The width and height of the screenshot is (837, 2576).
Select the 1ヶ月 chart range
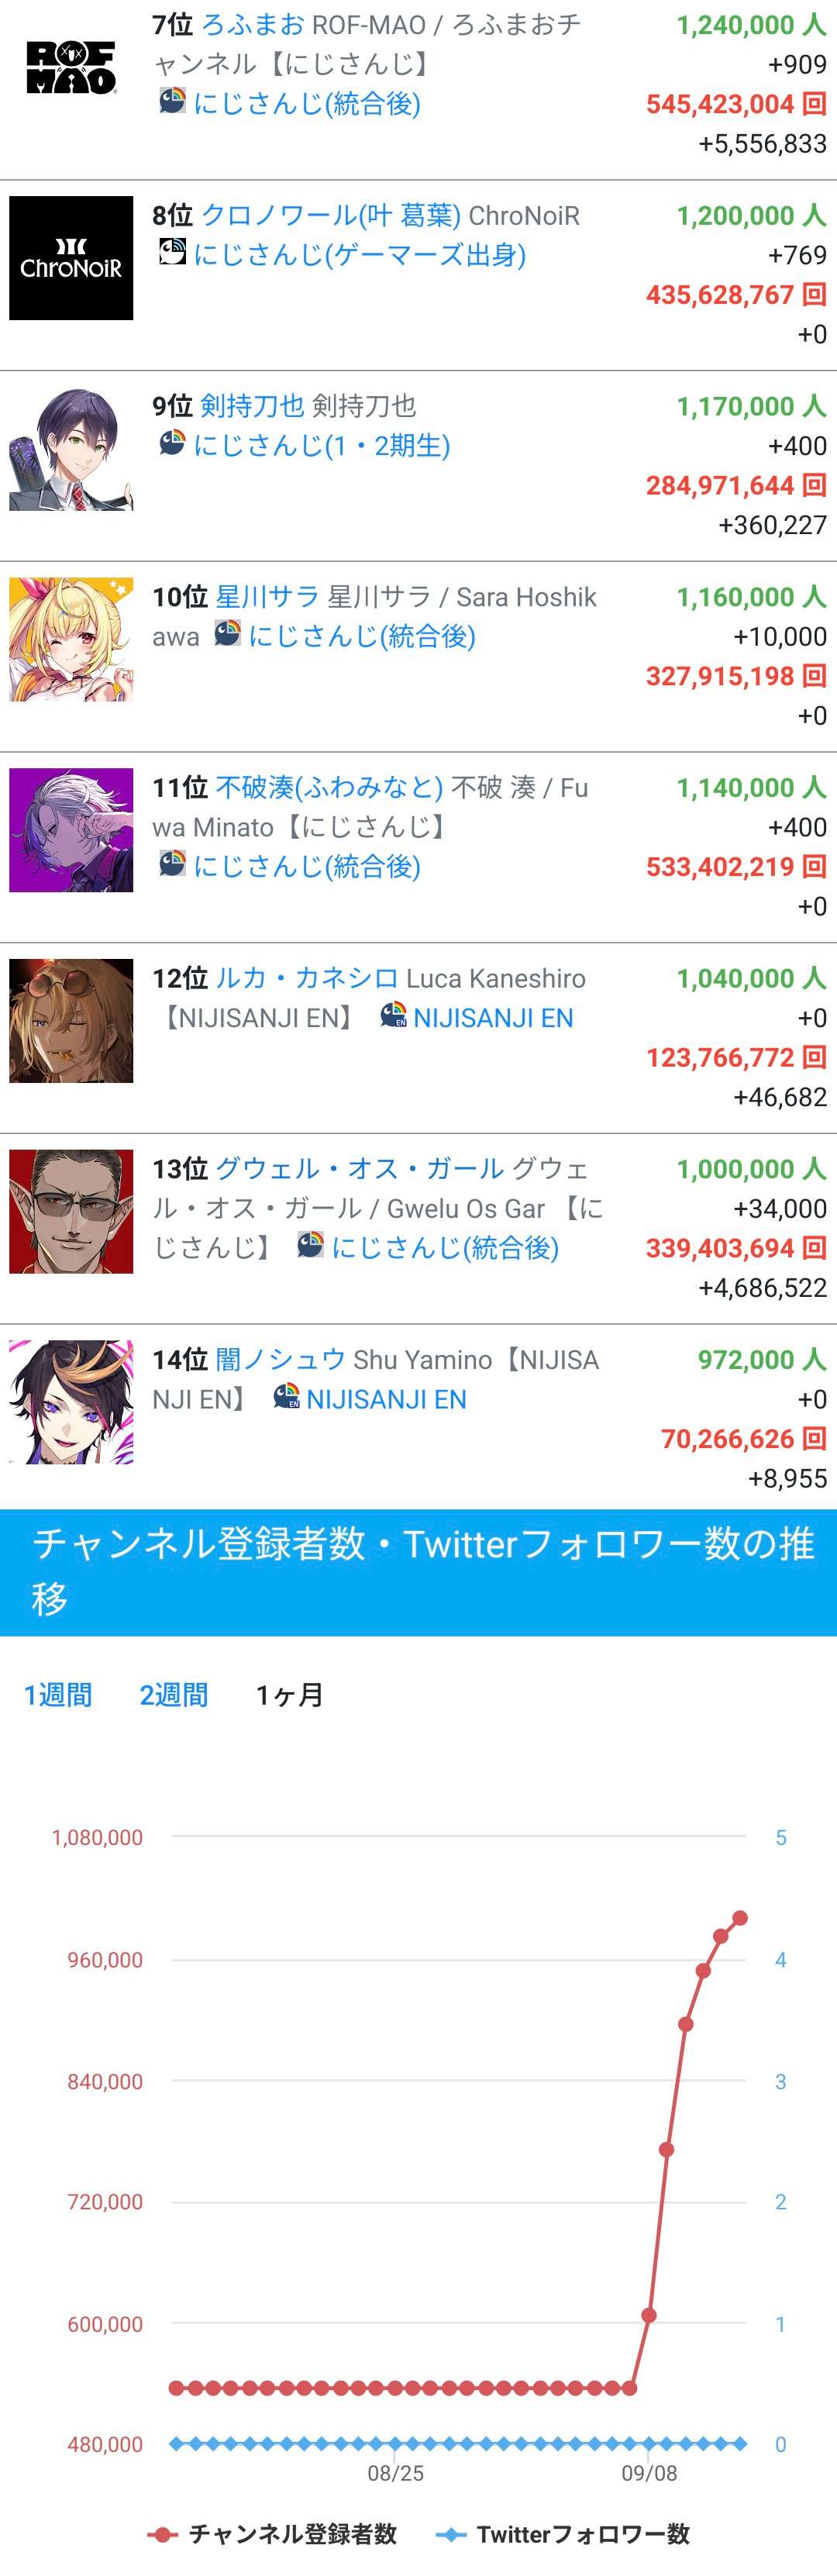point(290,1694)
